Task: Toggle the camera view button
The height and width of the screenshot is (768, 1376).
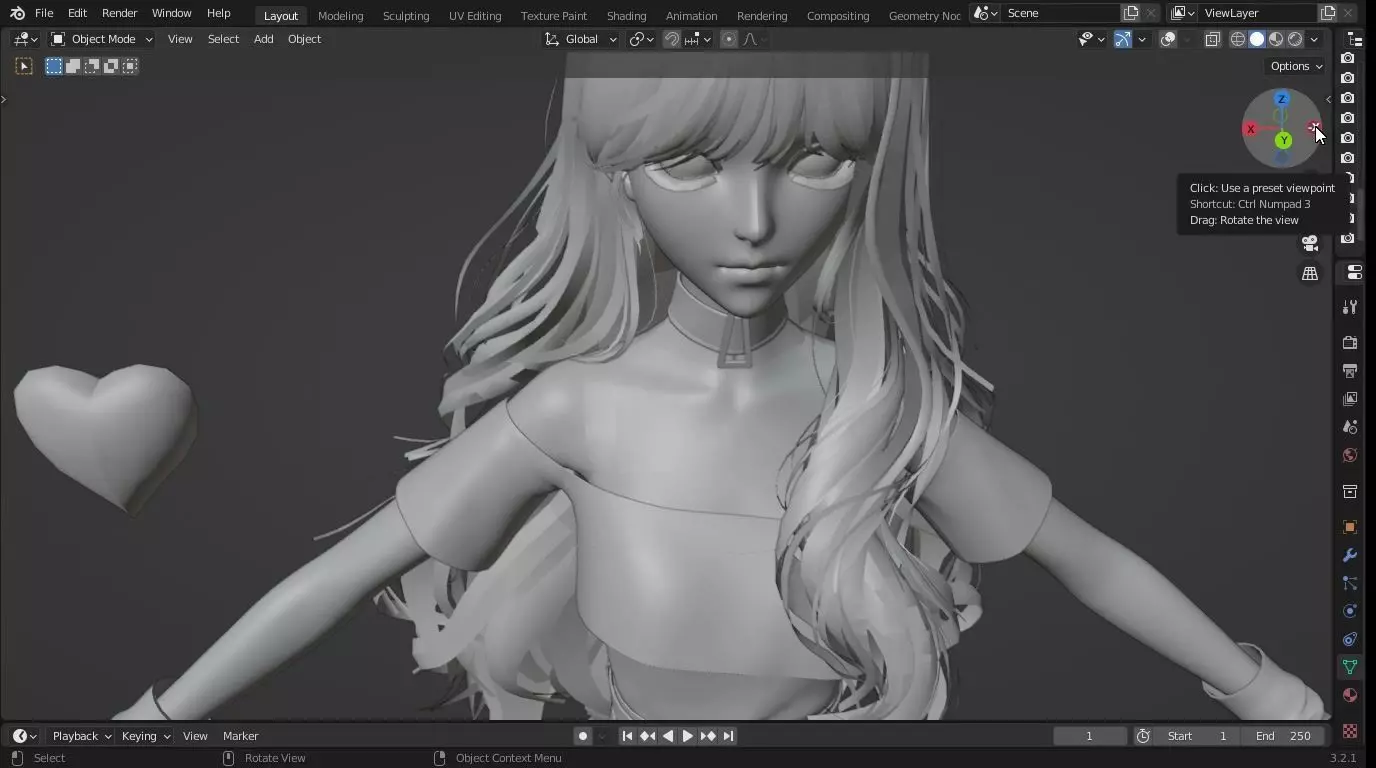Action: pos(1310,243)
